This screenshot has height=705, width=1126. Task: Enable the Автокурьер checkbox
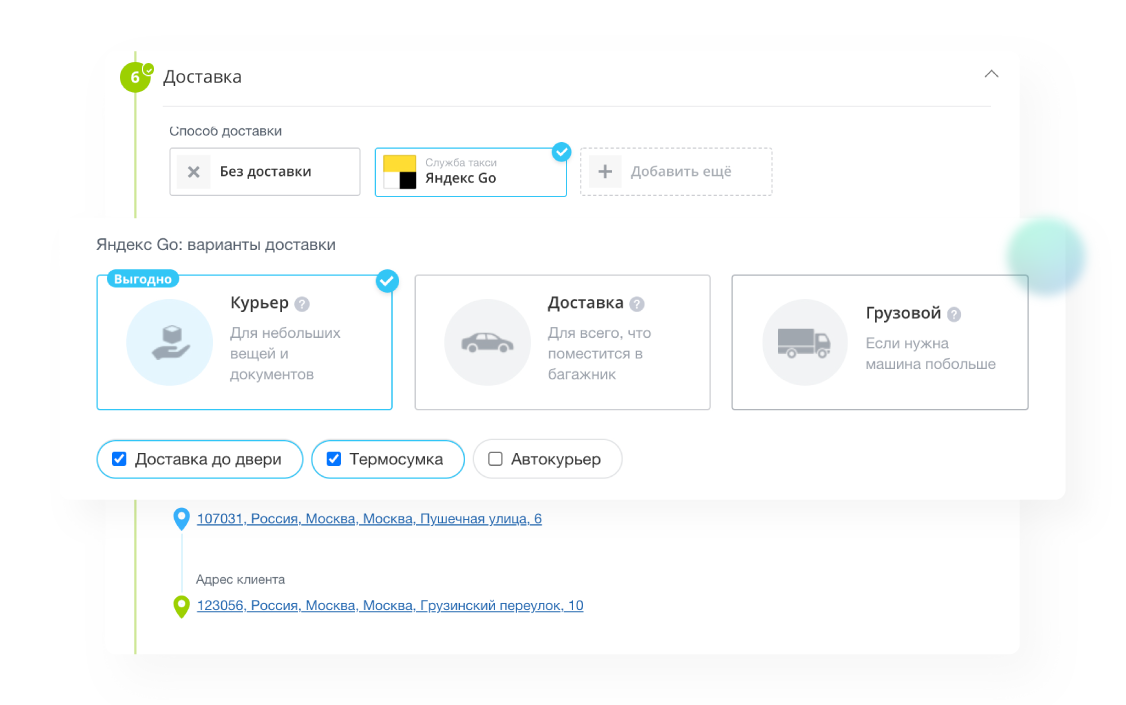495,459
